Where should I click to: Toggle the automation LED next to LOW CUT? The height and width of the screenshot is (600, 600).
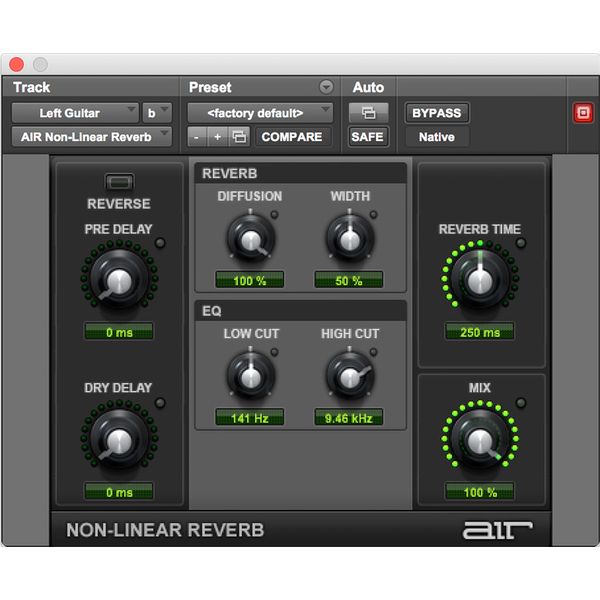274,352
